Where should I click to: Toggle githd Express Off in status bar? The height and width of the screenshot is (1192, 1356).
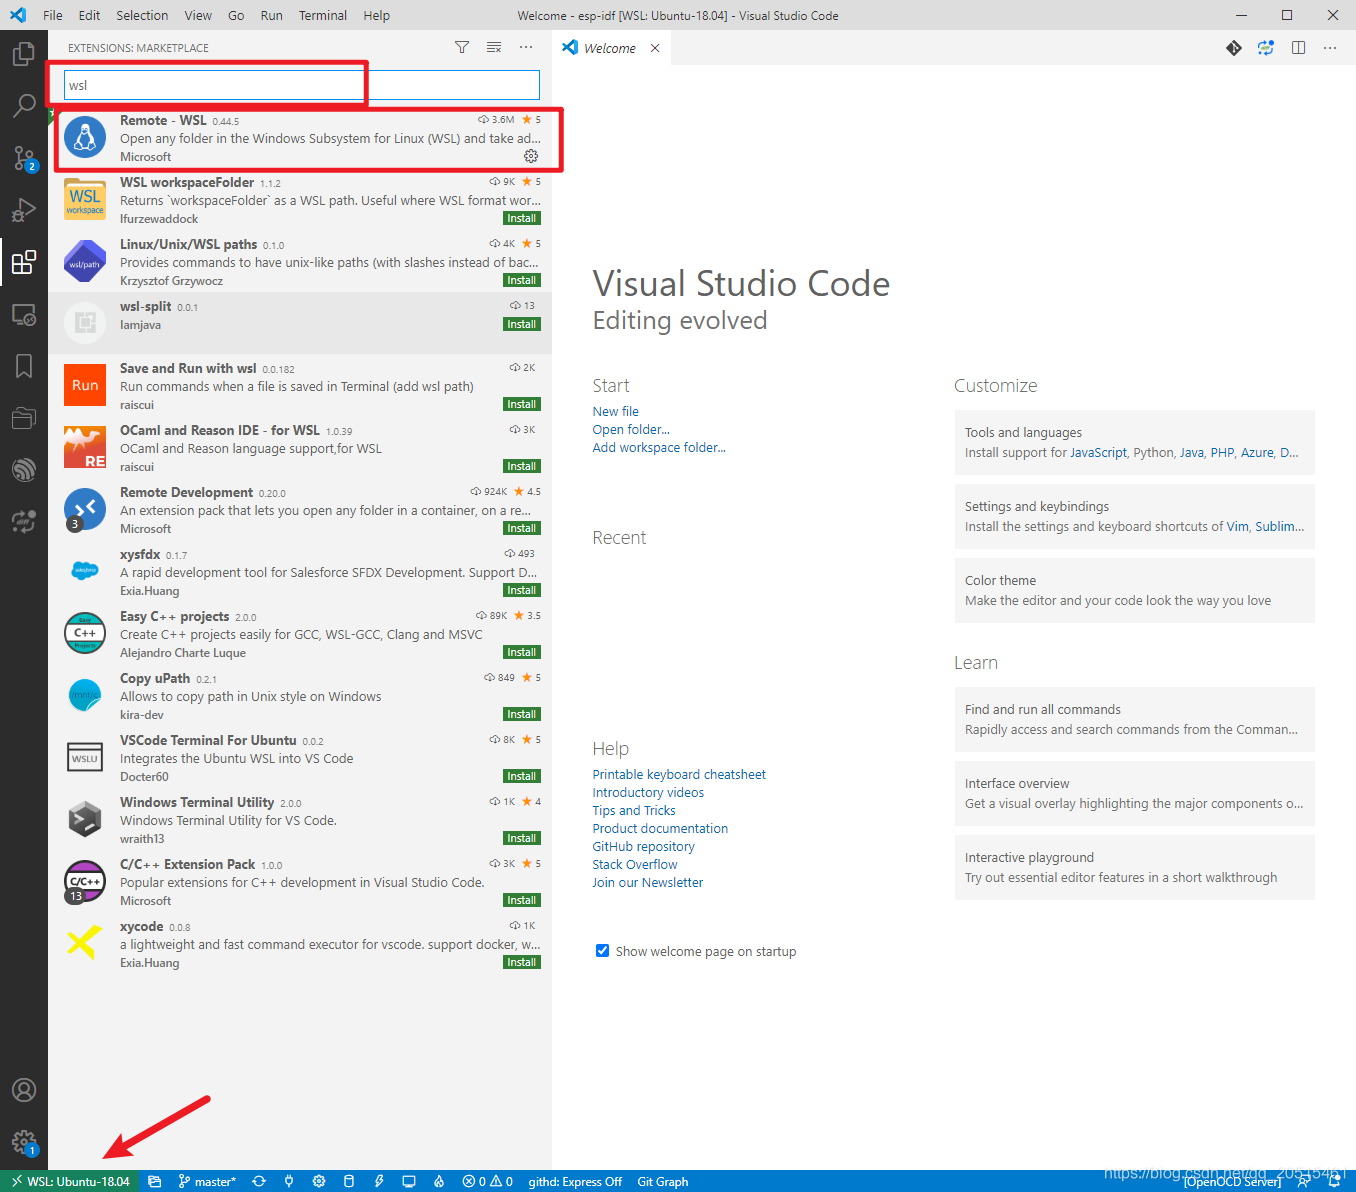click(575, 1181)
